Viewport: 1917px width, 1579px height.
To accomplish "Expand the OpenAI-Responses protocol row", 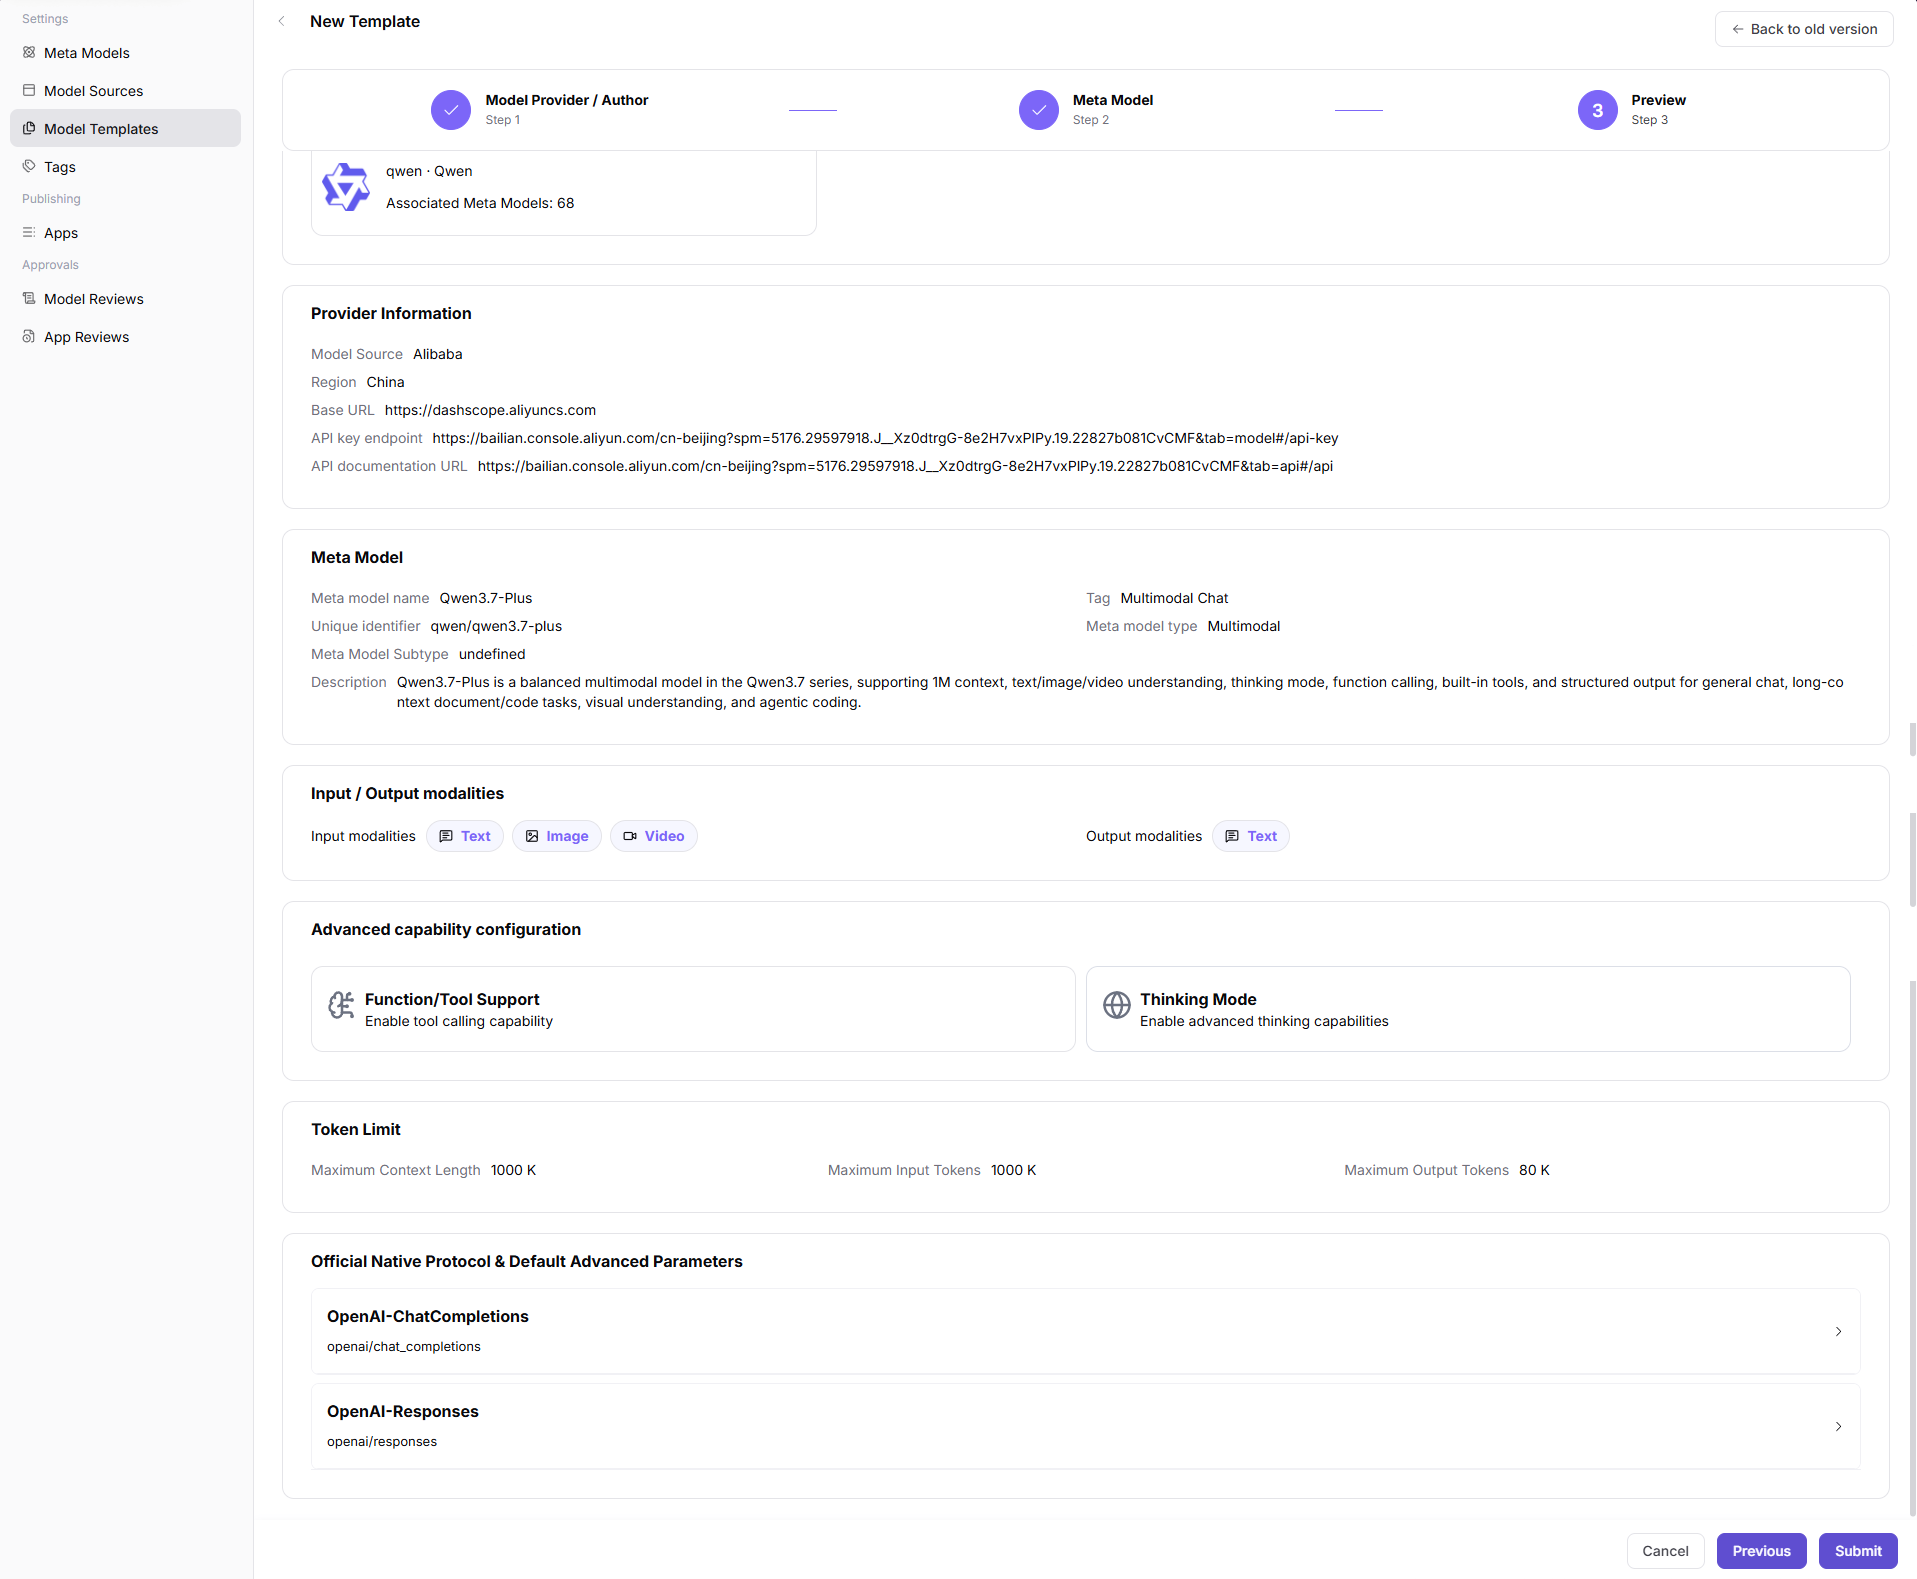I will [1086, 1426].
